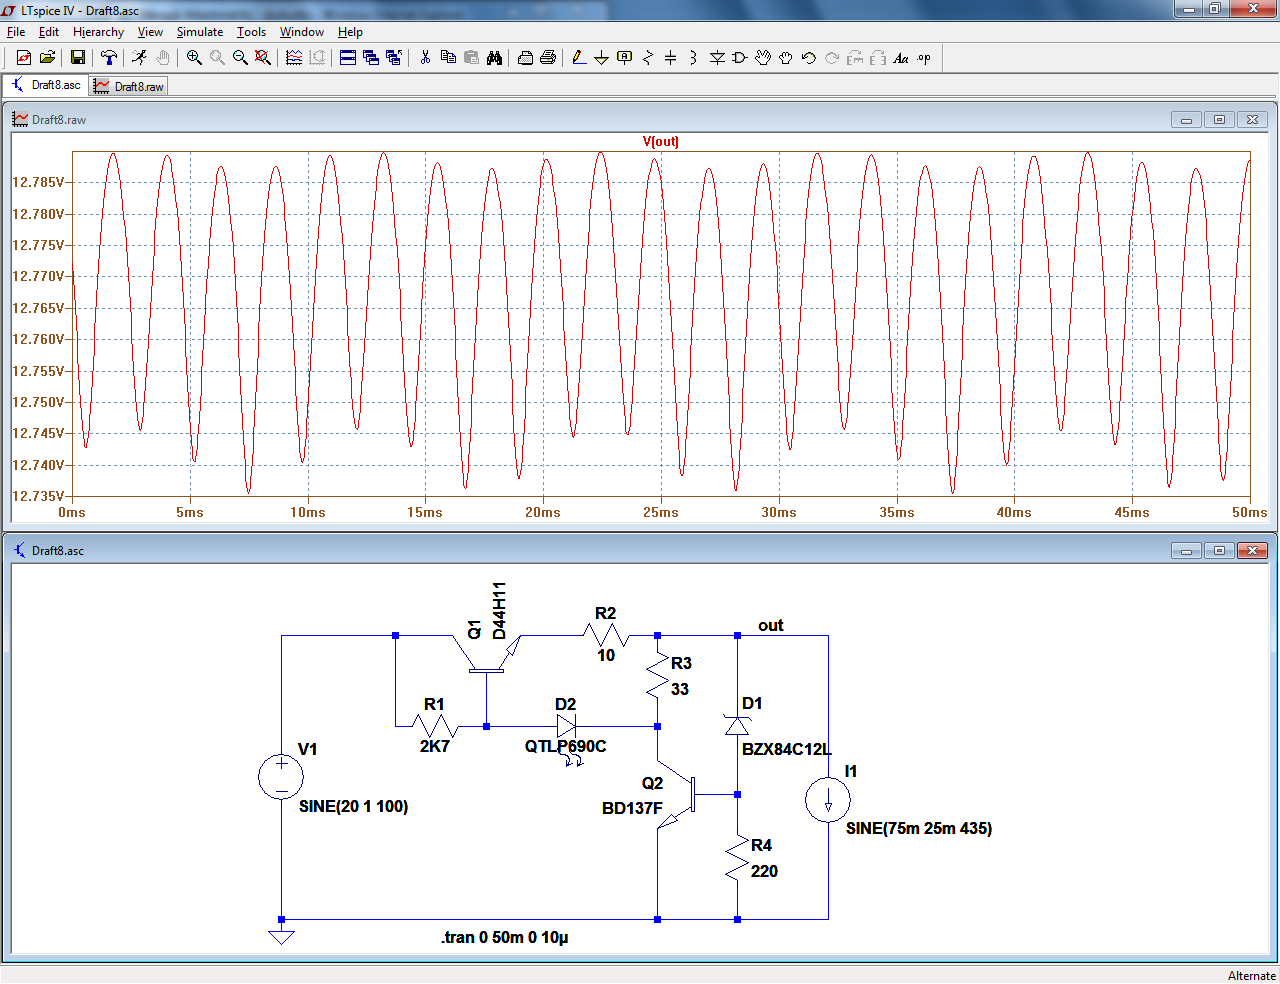1280x984 pixels.
Task: Select the Place Component gate tool
Action: coord(740,58)
